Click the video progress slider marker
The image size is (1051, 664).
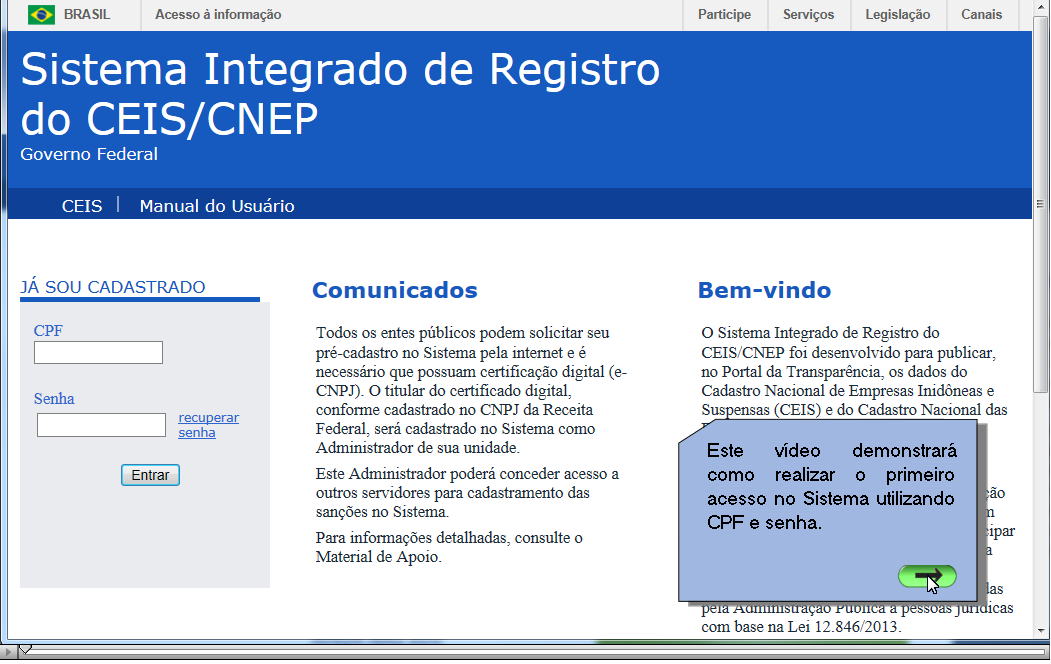tap(26, 651)
